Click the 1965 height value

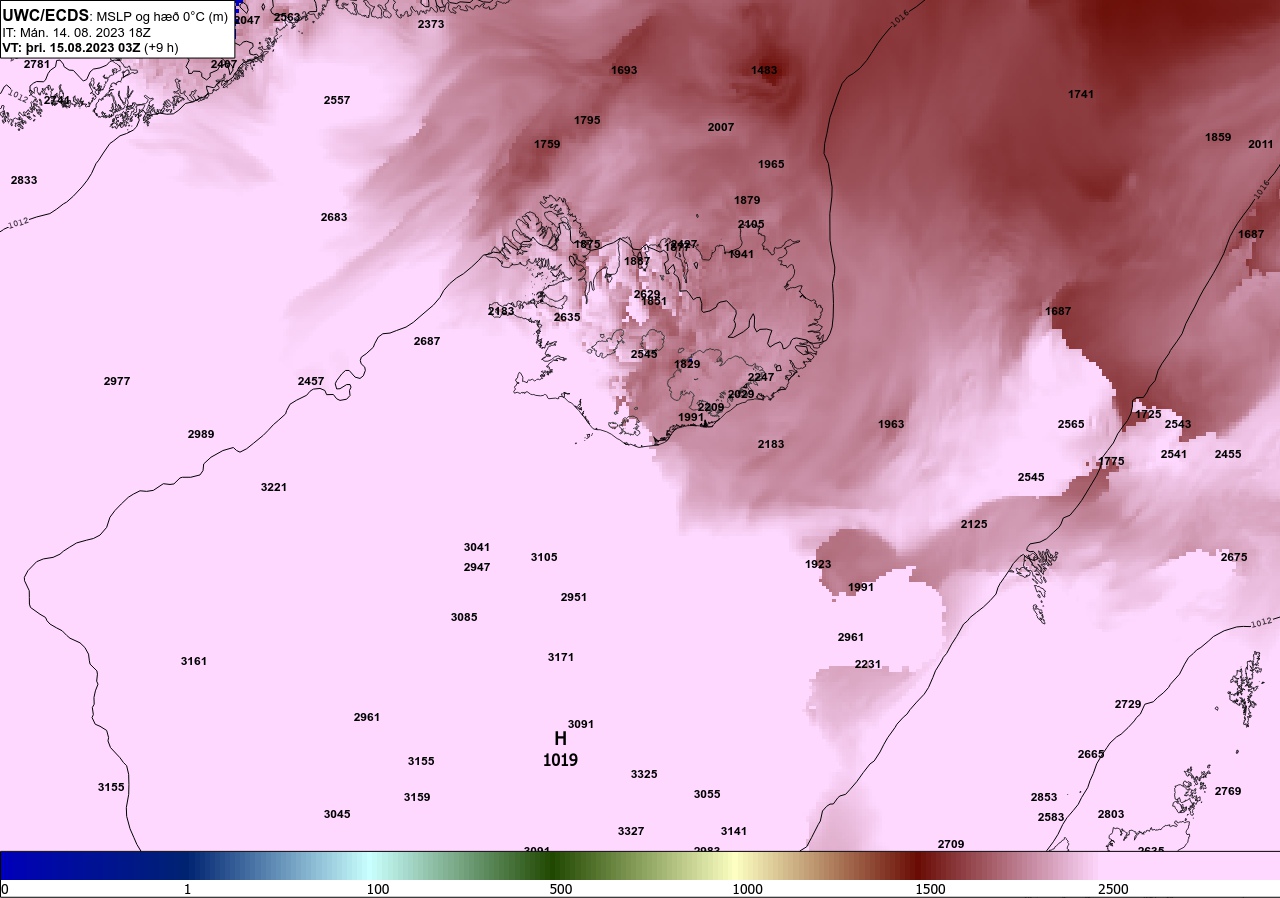[771, 164]
